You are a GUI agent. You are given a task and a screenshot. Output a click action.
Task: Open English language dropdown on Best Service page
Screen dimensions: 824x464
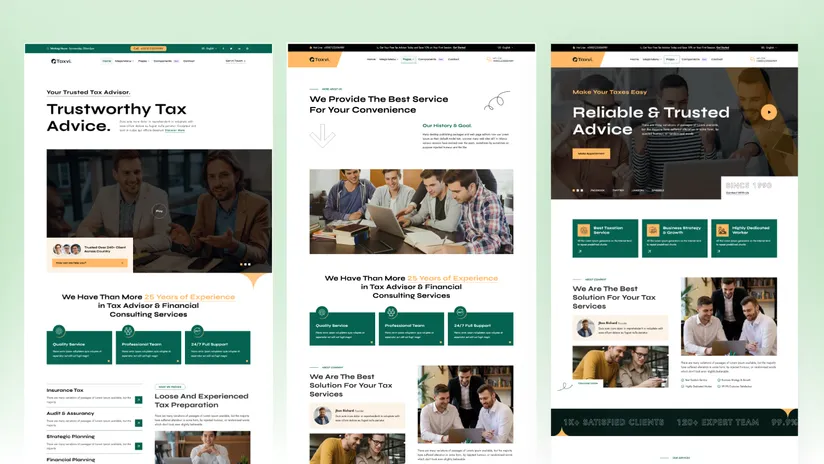click(x=504, y=47)
